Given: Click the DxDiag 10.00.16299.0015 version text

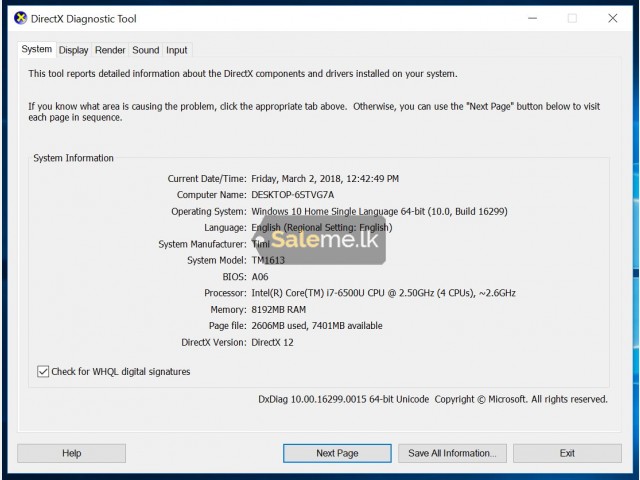Looking at the screenshot, I should coord(343,399).
